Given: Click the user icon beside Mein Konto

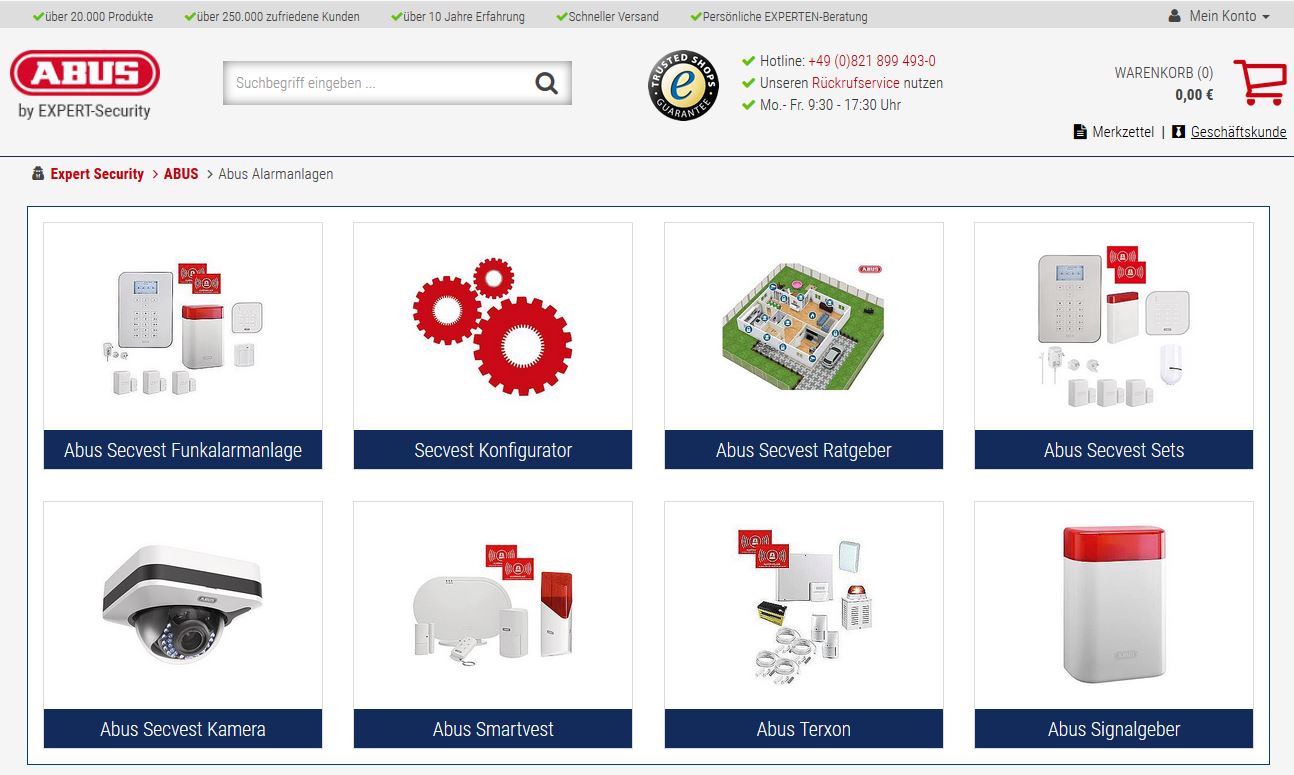Looking at the screenshot, I should pos(1174,17).
